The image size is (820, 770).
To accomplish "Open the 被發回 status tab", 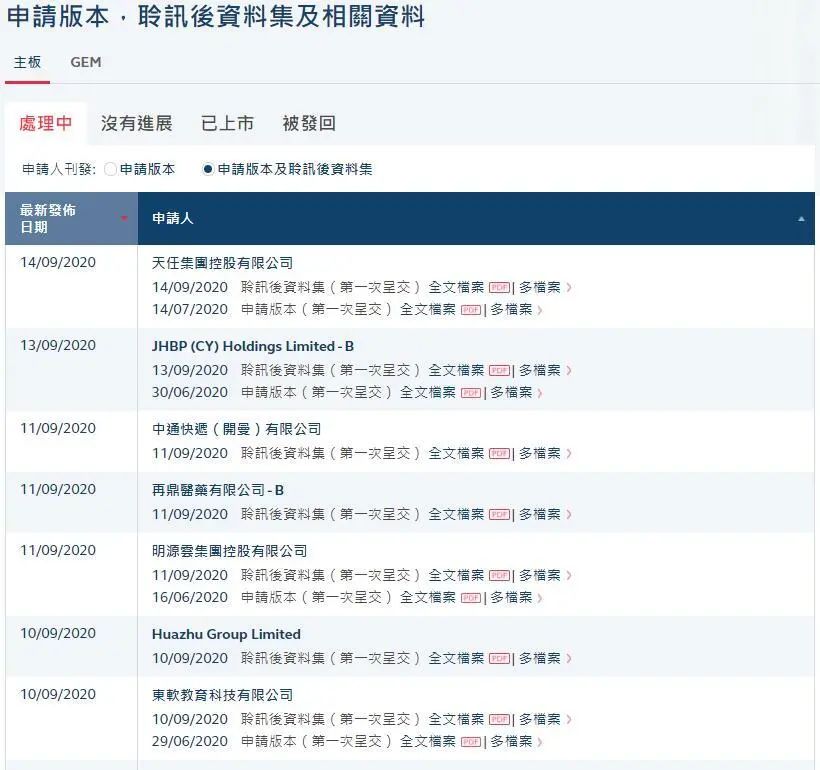I will pos(309,123).
